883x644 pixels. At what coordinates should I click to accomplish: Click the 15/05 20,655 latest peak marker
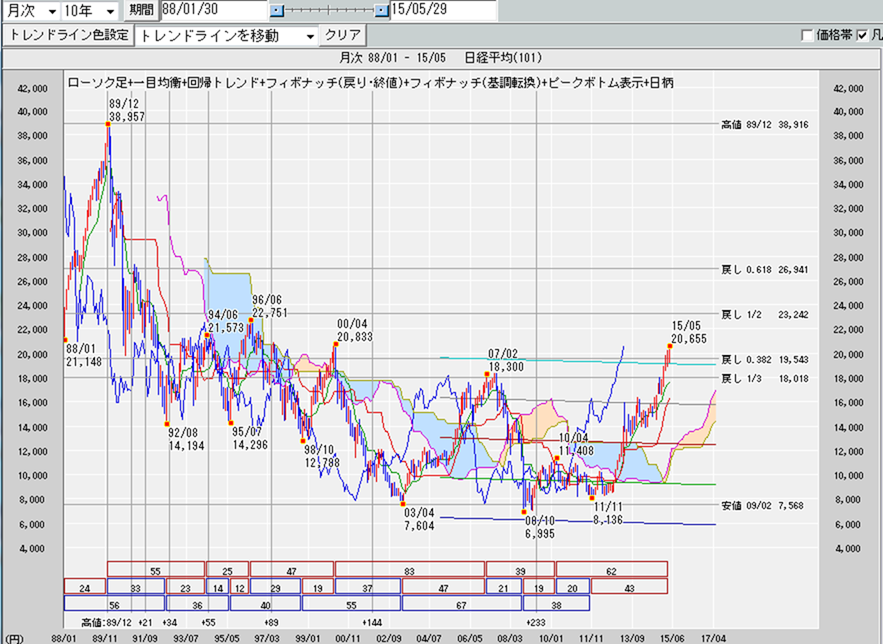click(670, 346)
